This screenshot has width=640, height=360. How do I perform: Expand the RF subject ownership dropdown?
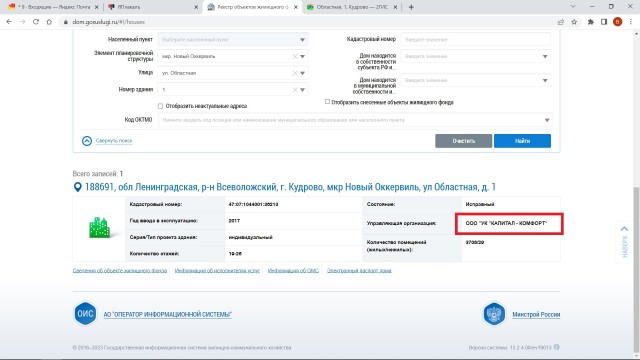pos(545,56)
